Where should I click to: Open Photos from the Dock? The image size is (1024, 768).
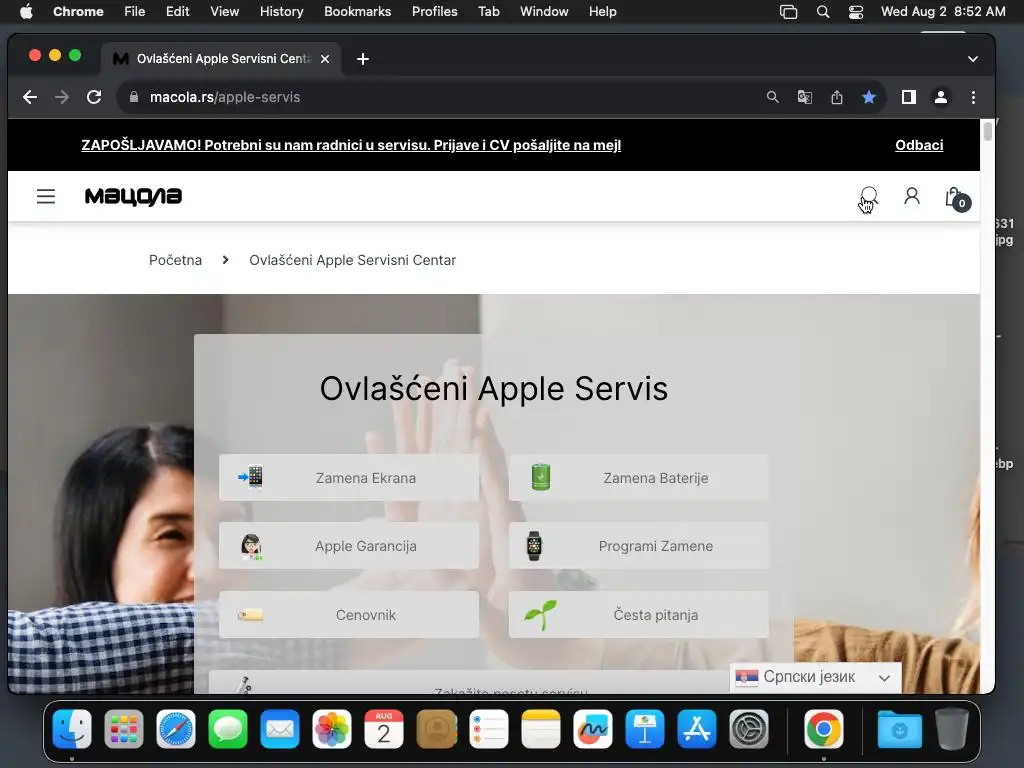[332, 729]
